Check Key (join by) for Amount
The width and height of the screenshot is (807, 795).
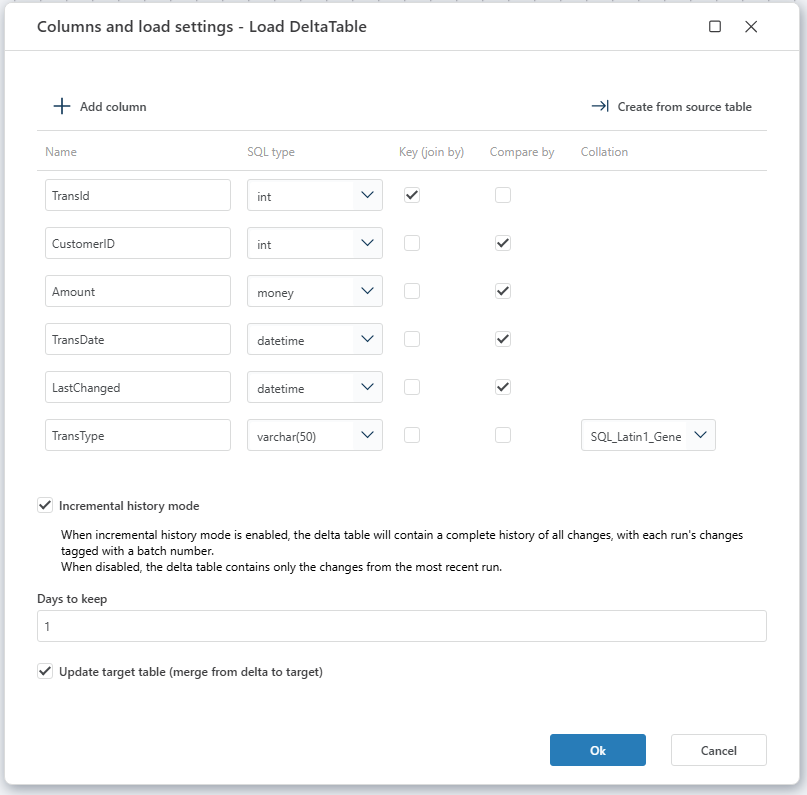pos(412,291)
